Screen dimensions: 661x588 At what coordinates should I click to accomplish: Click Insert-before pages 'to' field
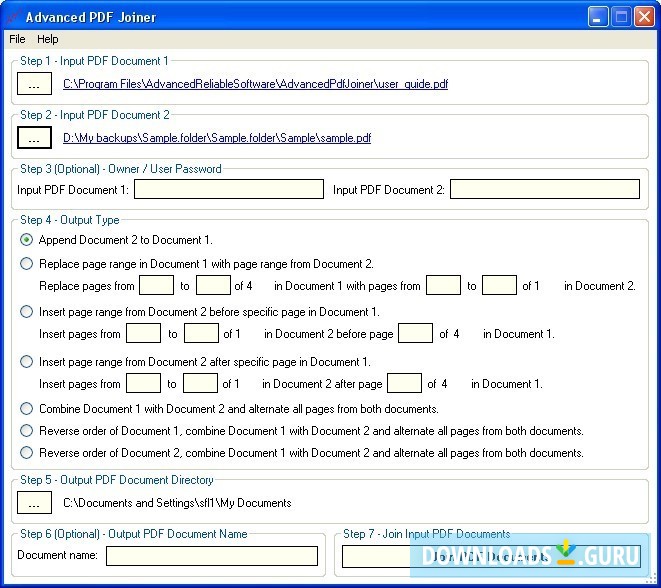202,333
